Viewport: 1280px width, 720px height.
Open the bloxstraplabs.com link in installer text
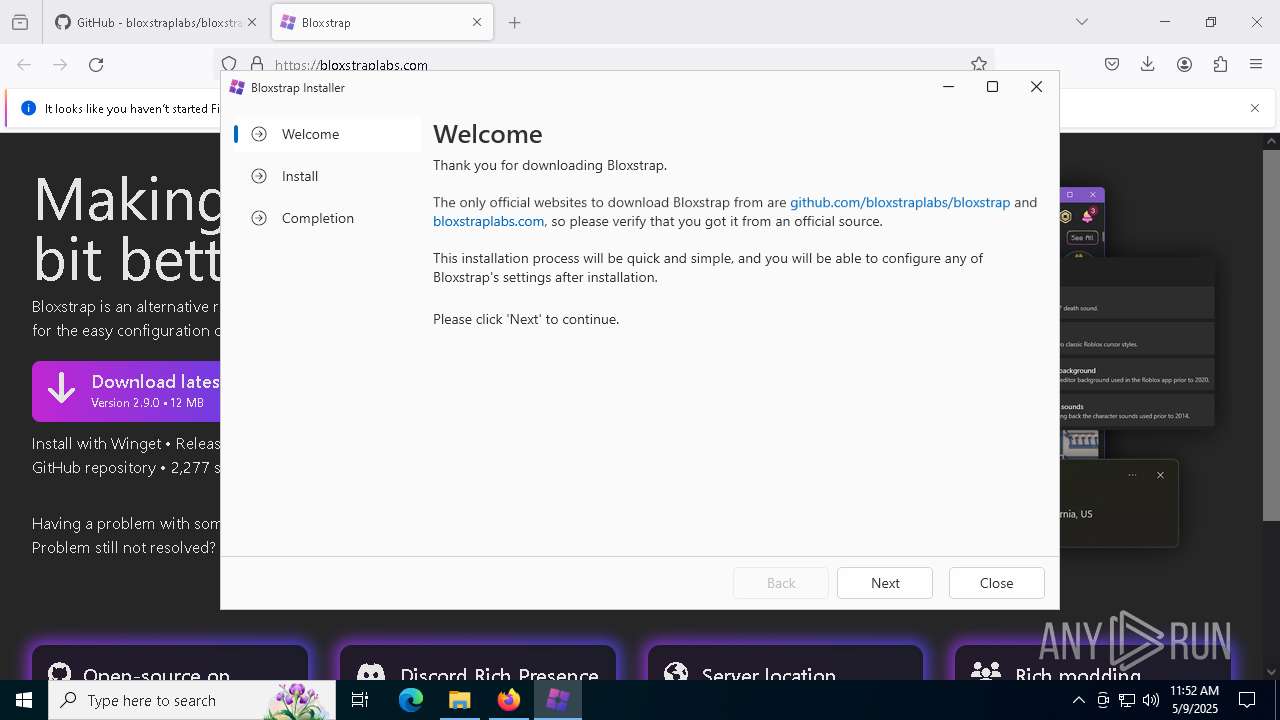point(488,221)
